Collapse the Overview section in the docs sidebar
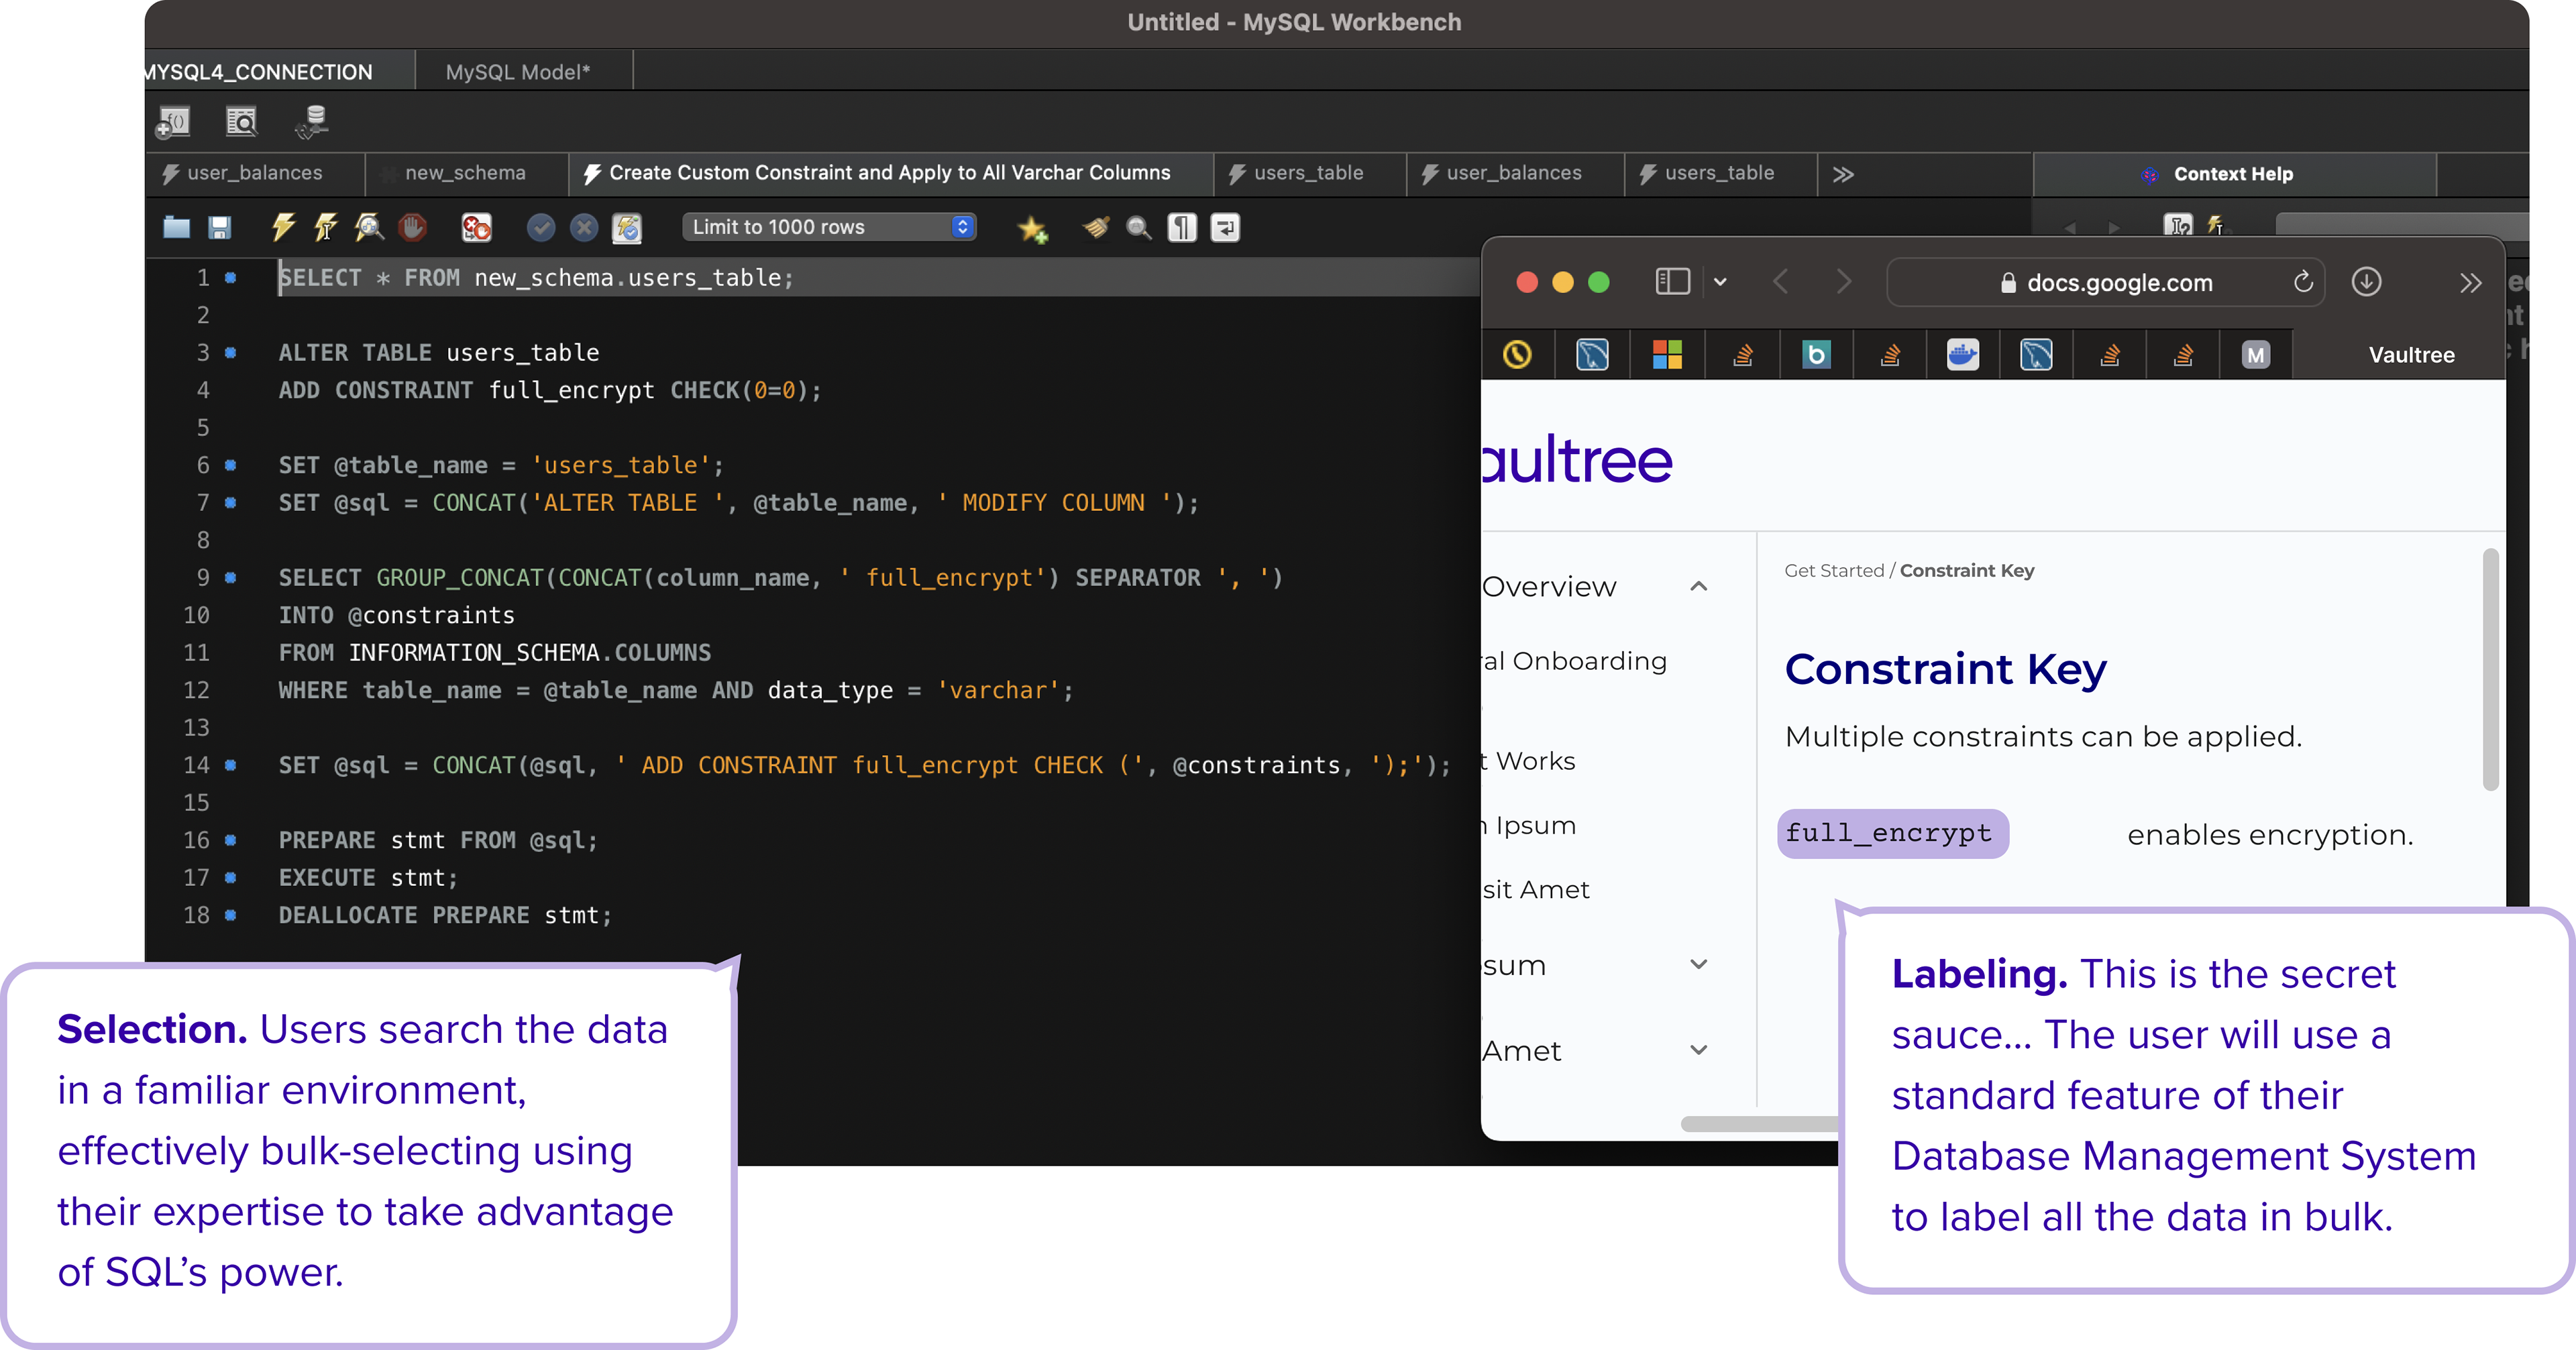Image resolution: width=2576 pixels, height=1350 pixels. [1698, 586]
